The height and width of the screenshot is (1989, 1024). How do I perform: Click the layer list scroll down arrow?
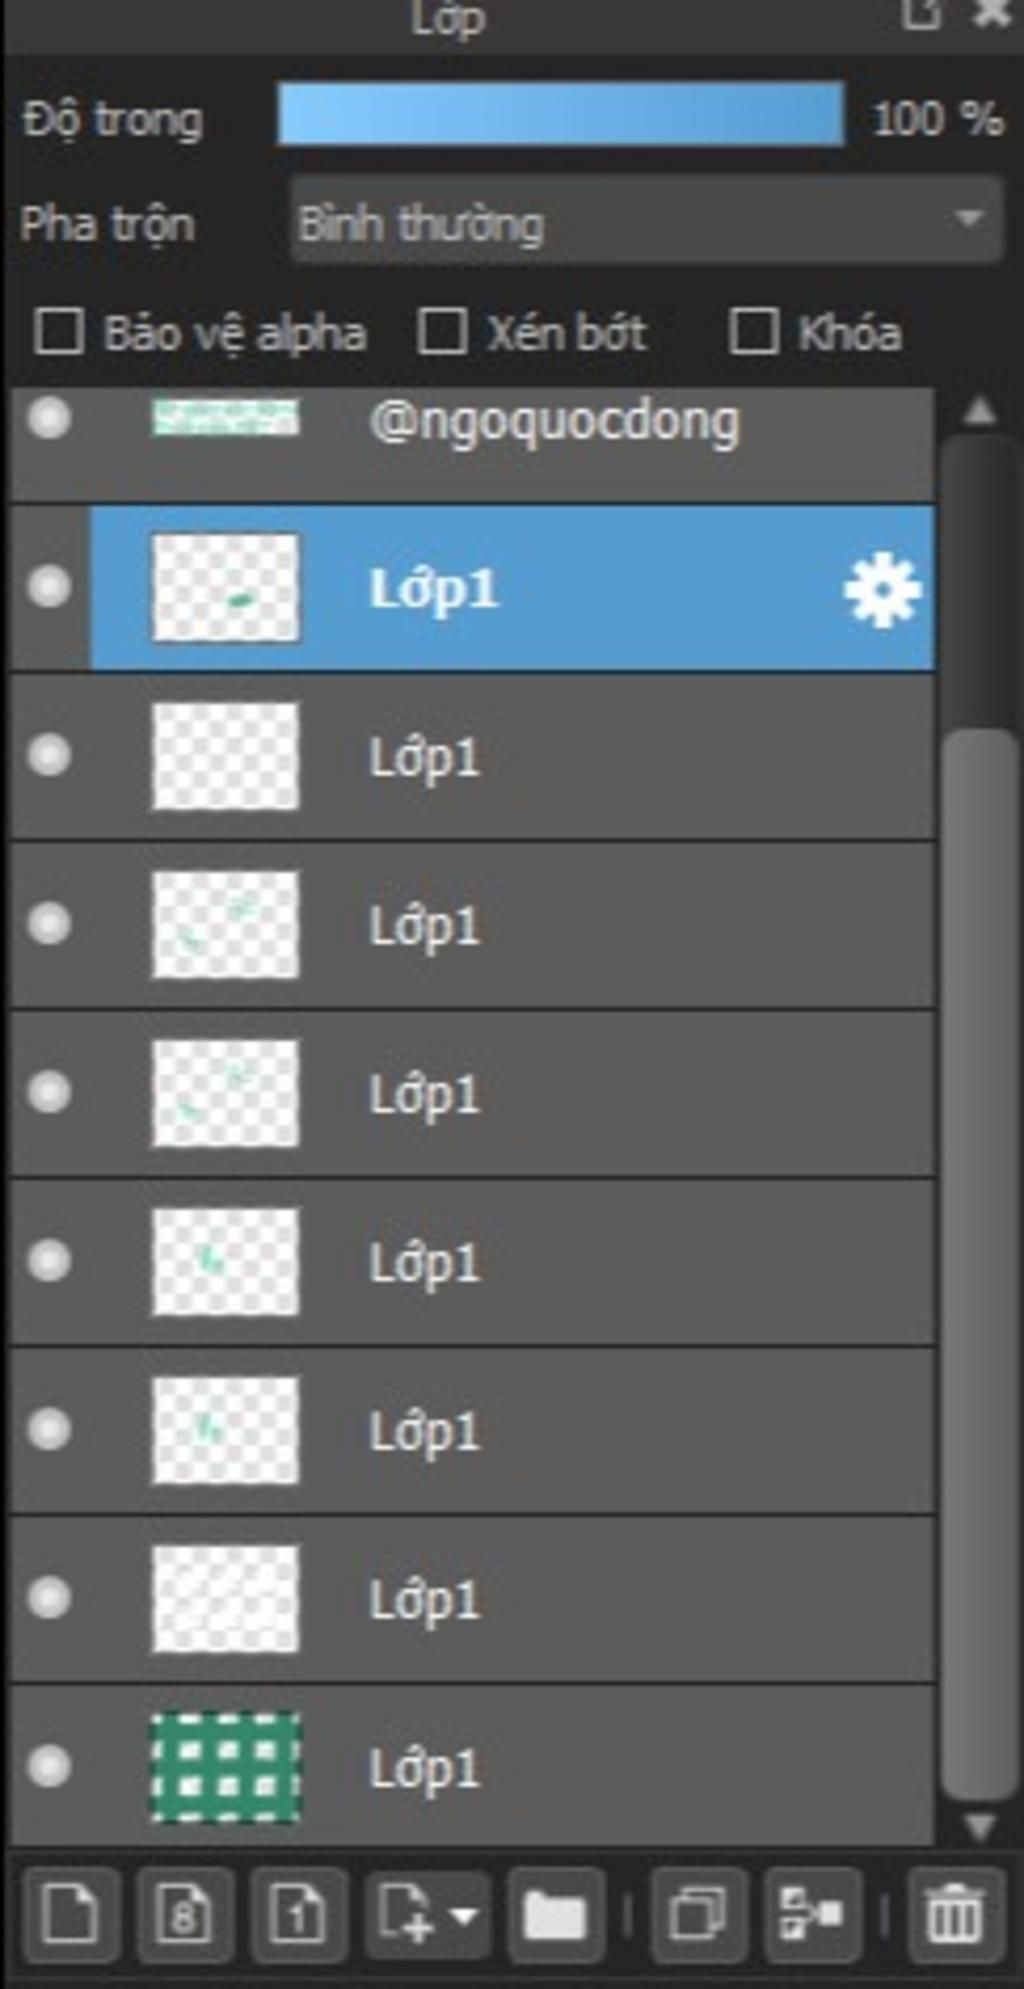980,1826
